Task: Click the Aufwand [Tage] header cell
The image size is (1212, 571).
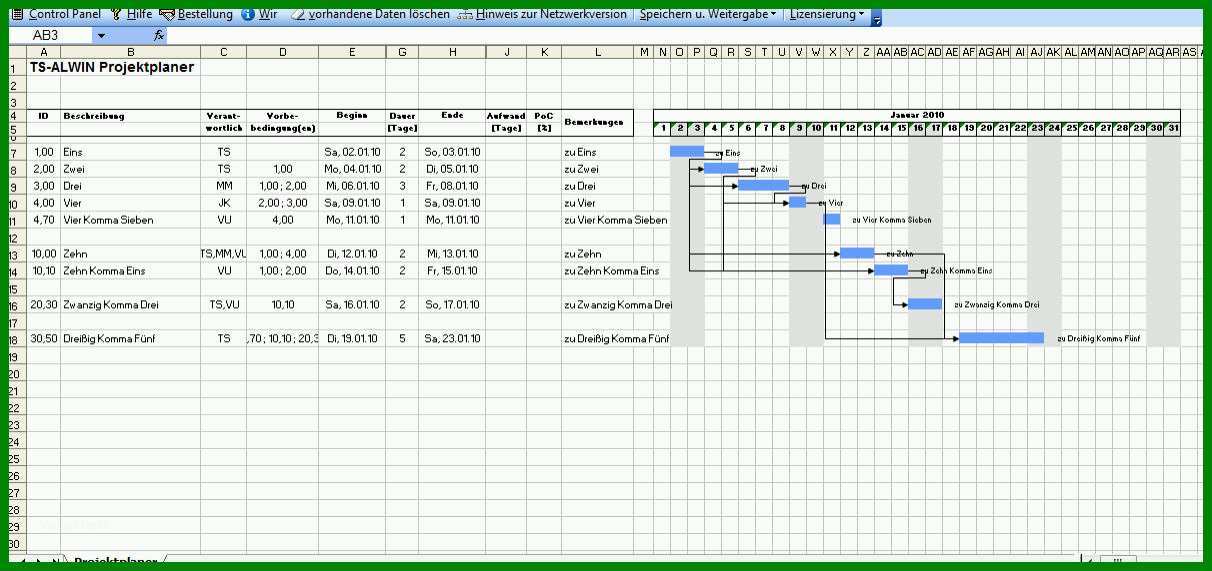Action: pos(506,121)
